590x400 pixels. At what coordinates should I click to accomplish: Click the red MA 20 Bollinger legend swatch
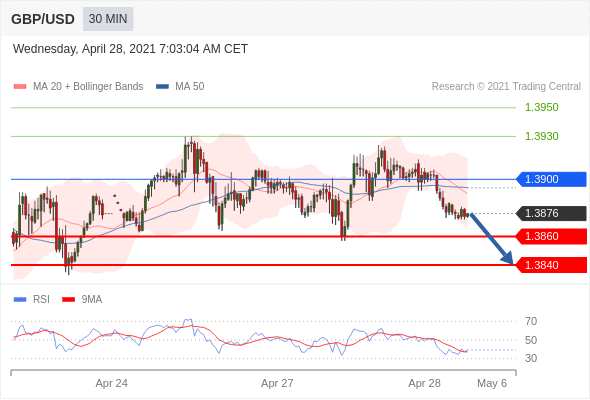(20, 87)
